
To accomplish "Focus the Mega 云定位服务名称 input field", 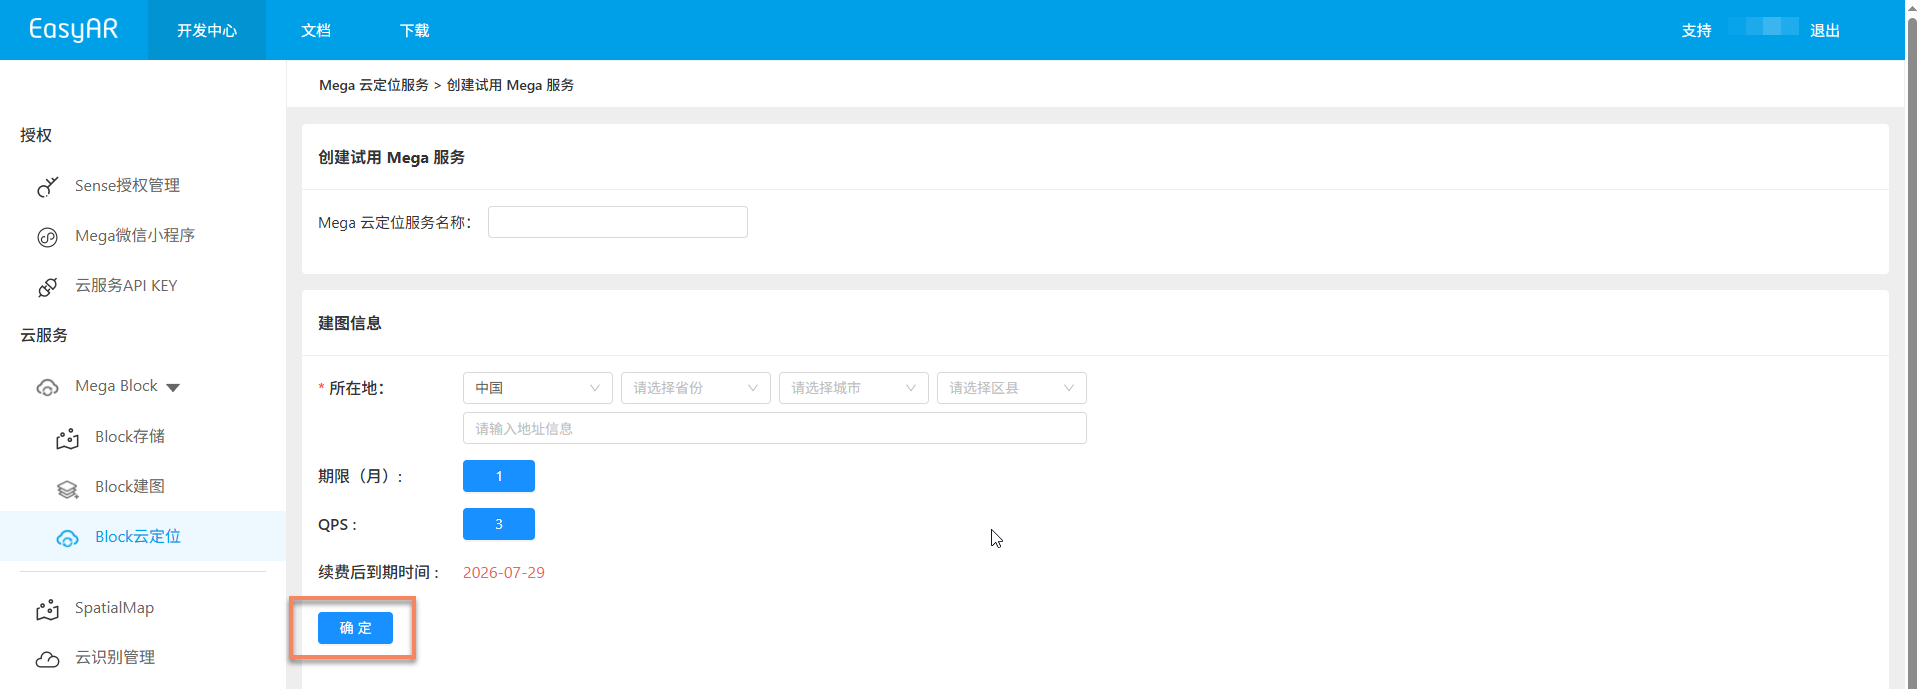I will tap(618, 222).
